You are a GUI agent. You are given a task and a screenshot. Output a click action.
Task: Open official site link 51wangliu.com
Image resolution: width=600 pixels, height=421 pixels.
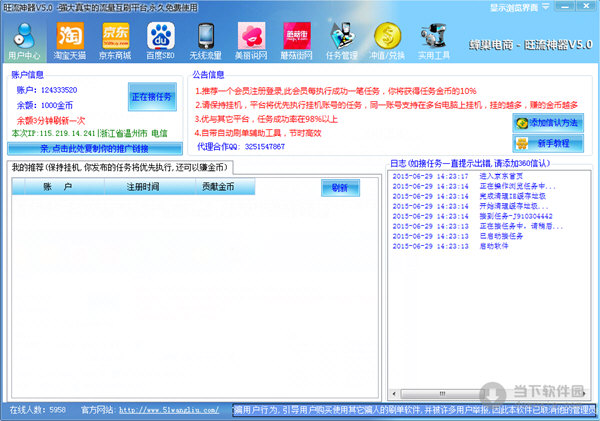click(x=169, y=410)
